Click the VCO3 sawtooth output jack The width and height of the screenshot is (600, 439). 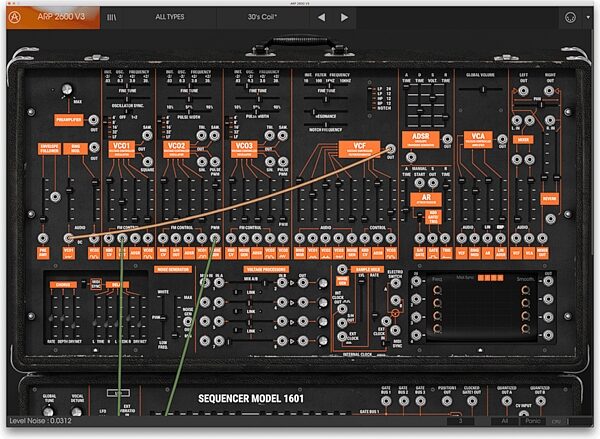pos(283,135)
